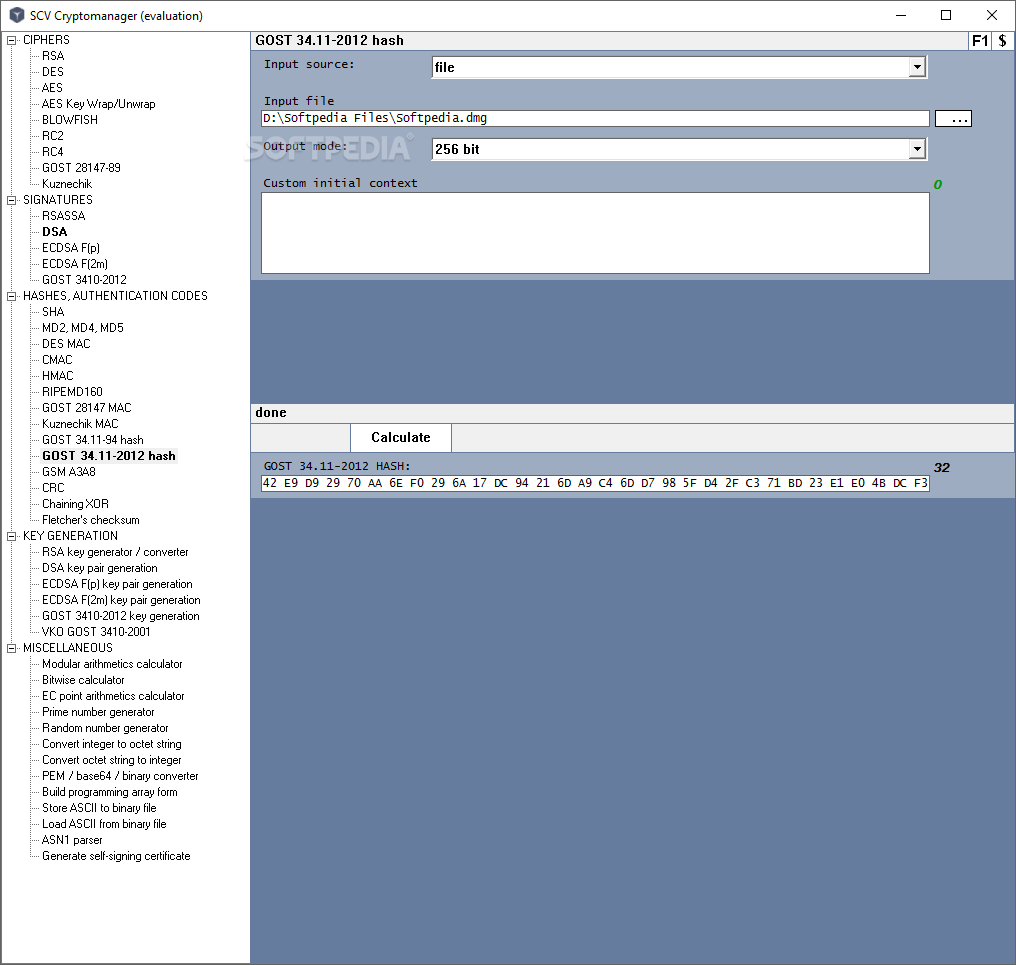The width and height of the screenshot is (1016, 965).
Task: Open Store ASCII to binary file
Action: coord(99,808)
